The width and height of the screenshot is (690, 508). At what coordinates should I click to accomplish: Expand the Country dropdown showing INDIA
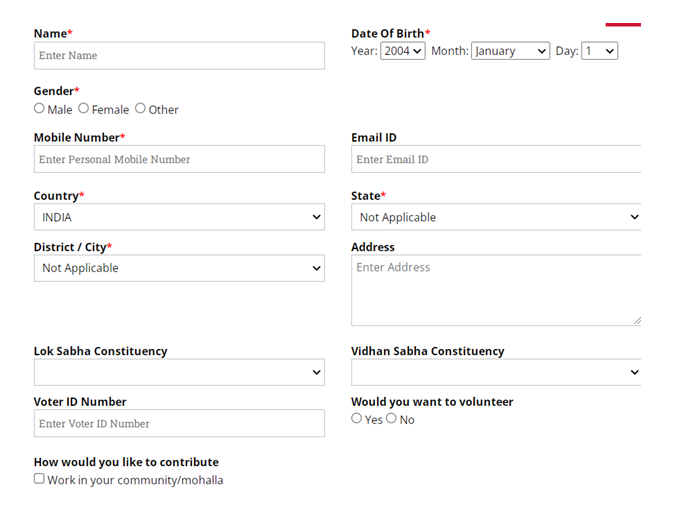179,217
